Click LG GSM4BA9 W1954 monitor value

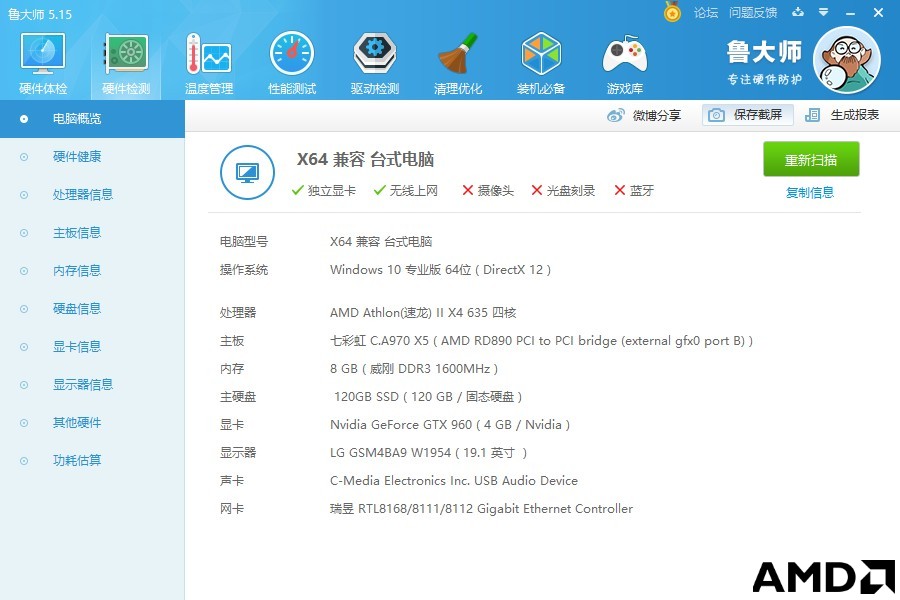coord(428,453)
